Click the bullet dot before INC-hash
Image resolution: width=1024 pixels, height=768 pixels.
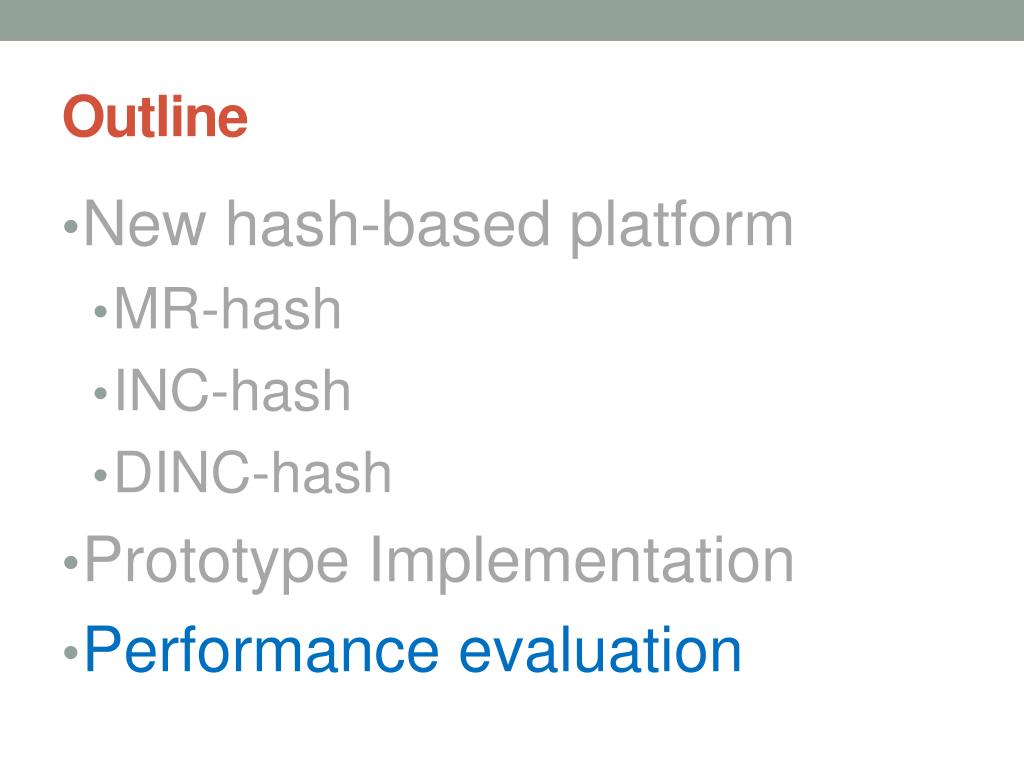pyautogui.click(x=101, y=393)
